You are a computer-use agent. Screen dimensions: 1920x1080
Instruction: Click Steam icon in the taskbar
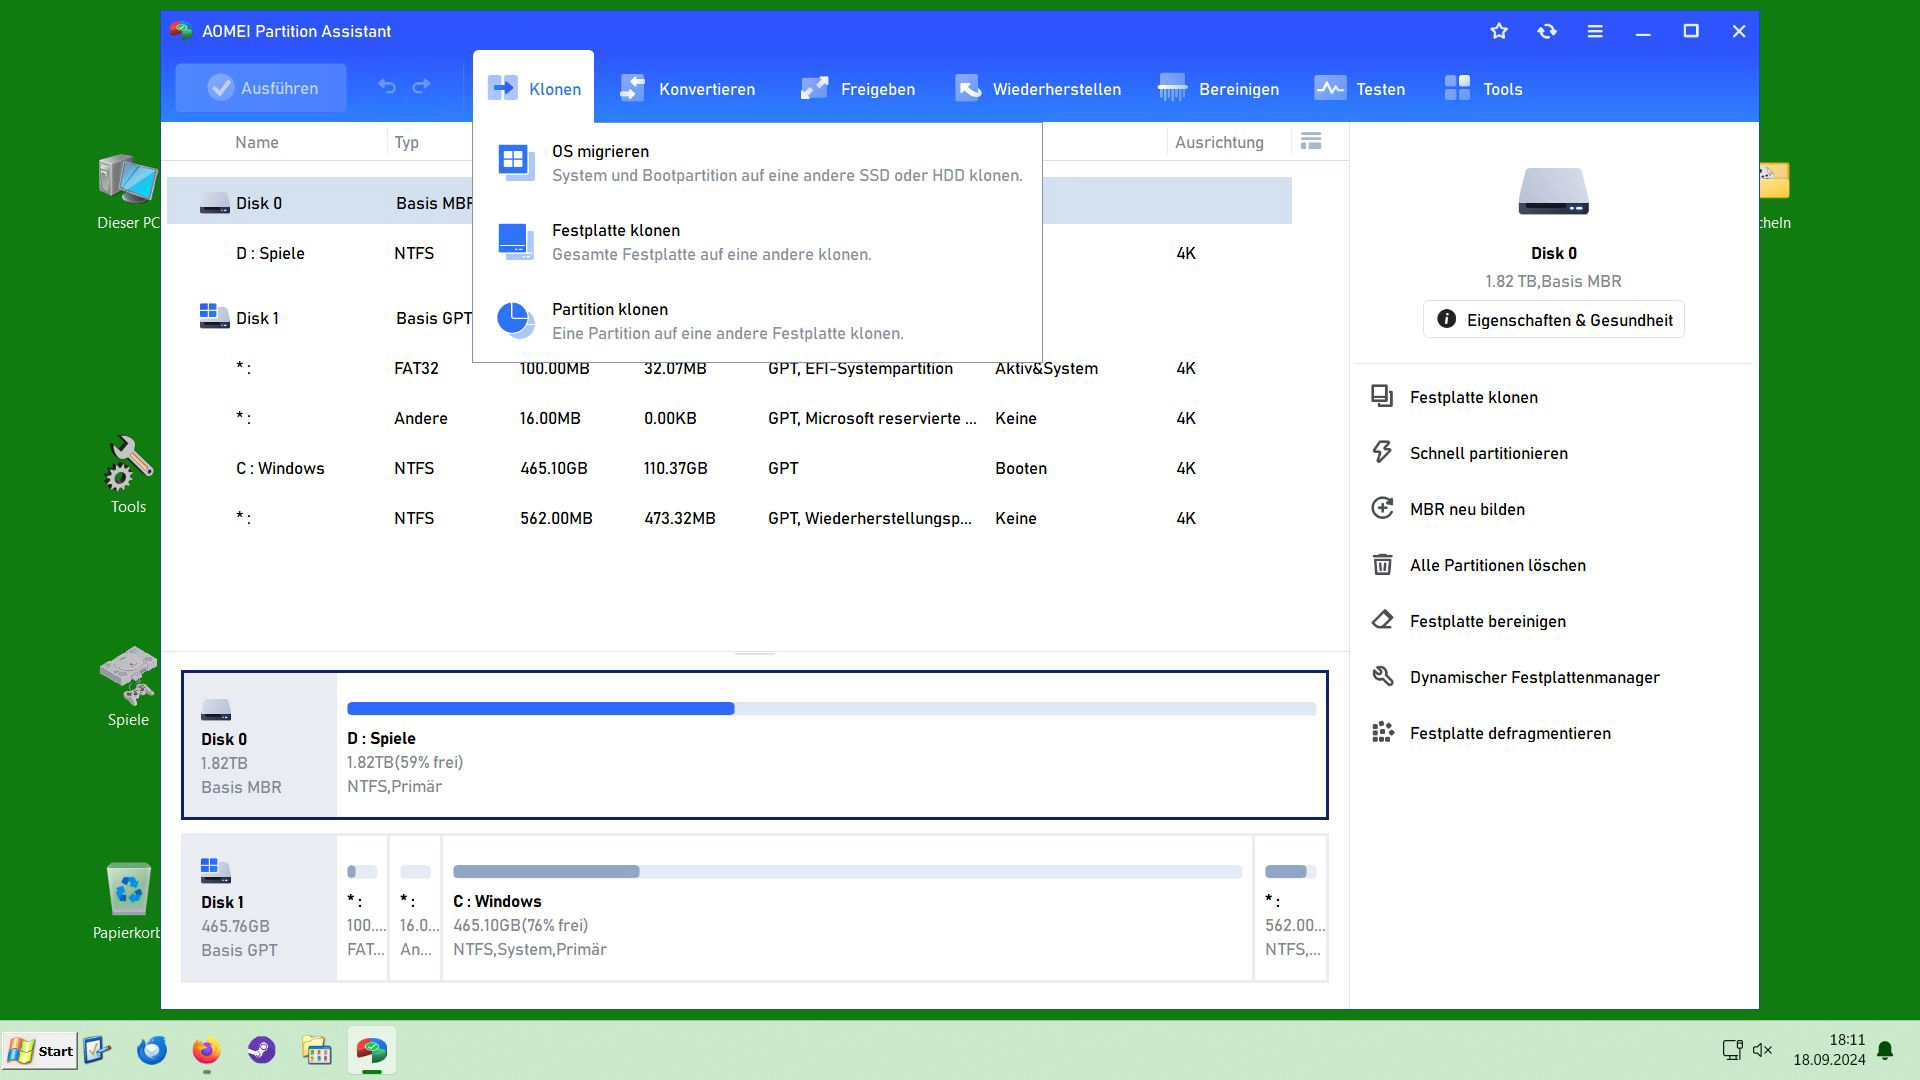262,1051
